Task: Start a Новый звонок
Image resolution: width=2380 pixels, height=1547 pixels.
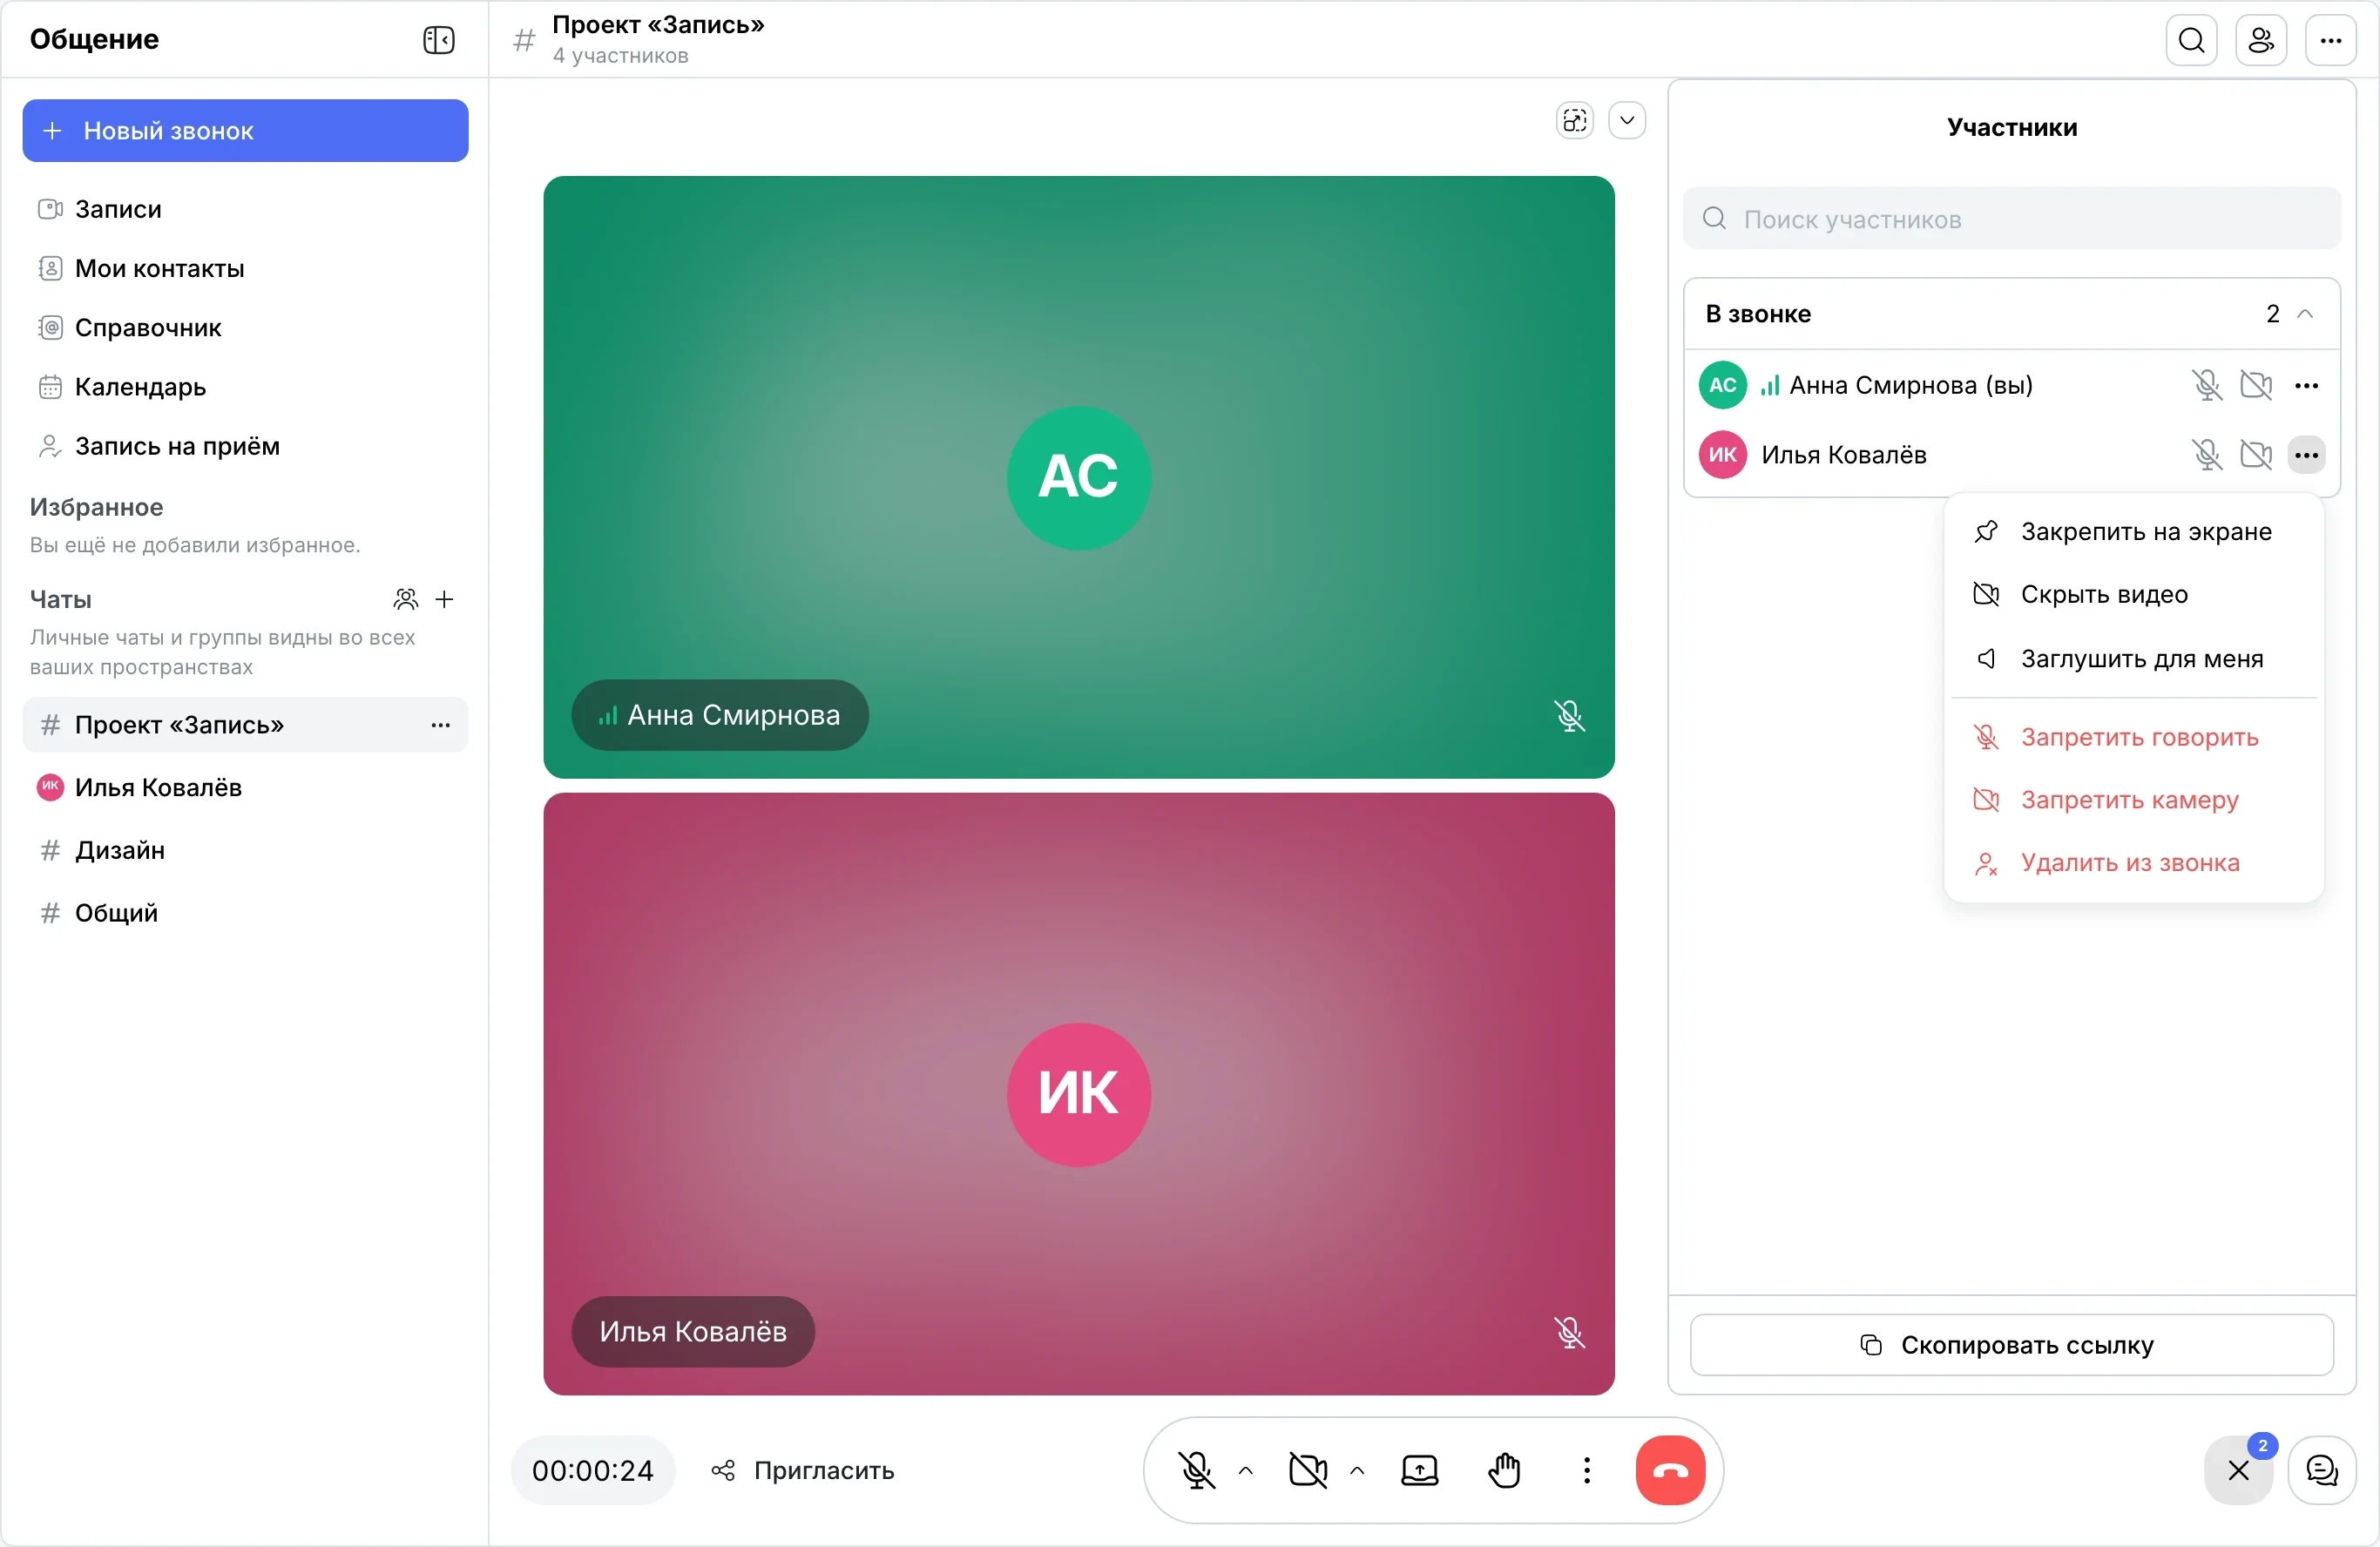Action: pos(245,130)
